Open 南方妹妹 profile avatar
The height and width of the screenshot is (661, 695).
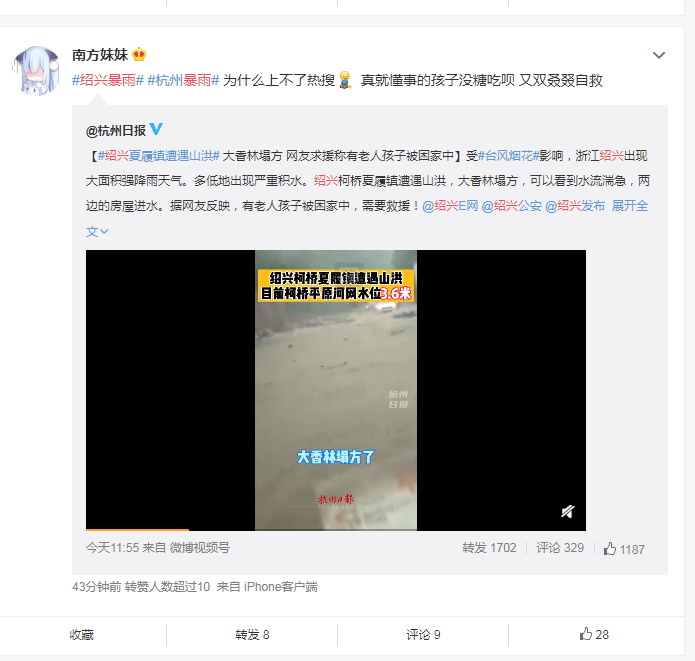[37, 70]
